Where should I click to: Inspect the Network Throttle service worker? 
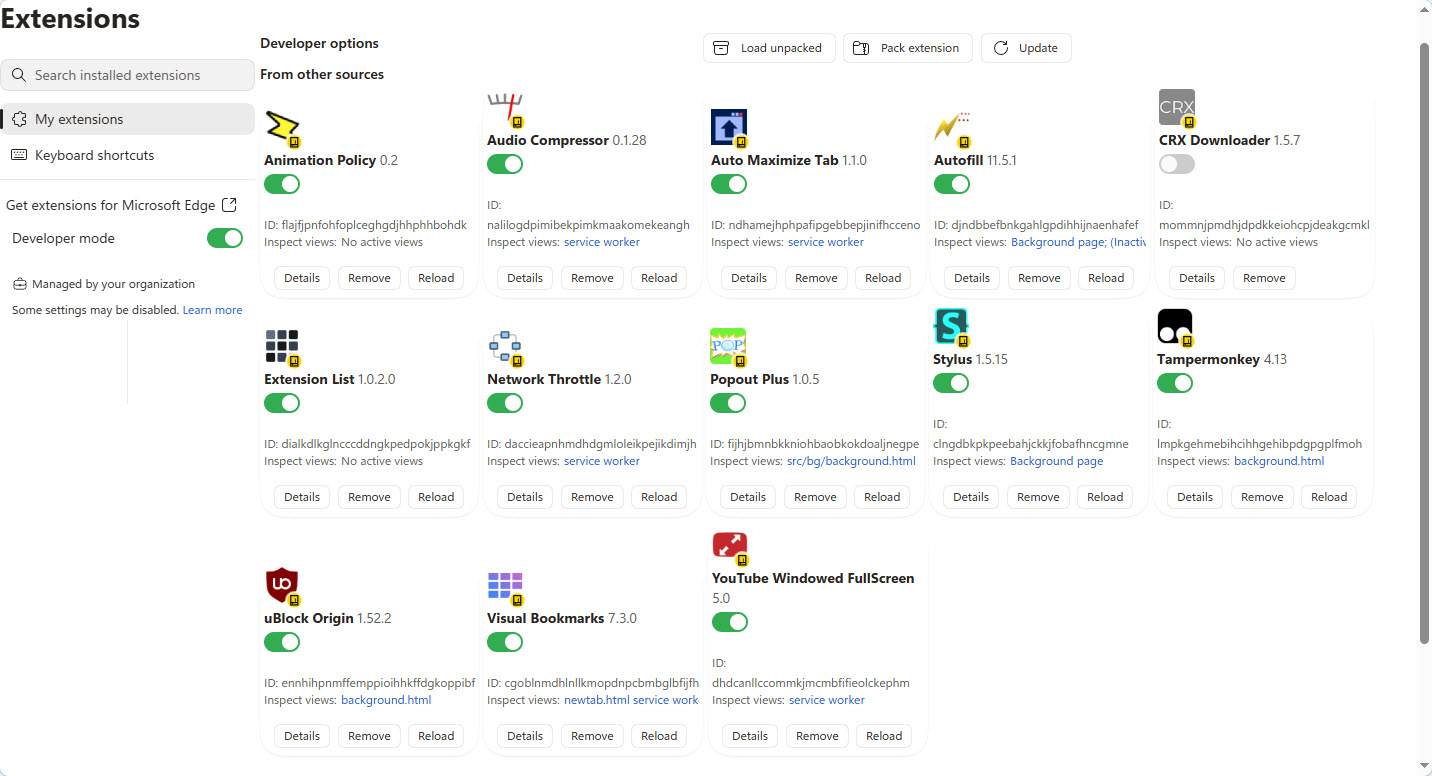pyautogui.click(x=602, y=461)
